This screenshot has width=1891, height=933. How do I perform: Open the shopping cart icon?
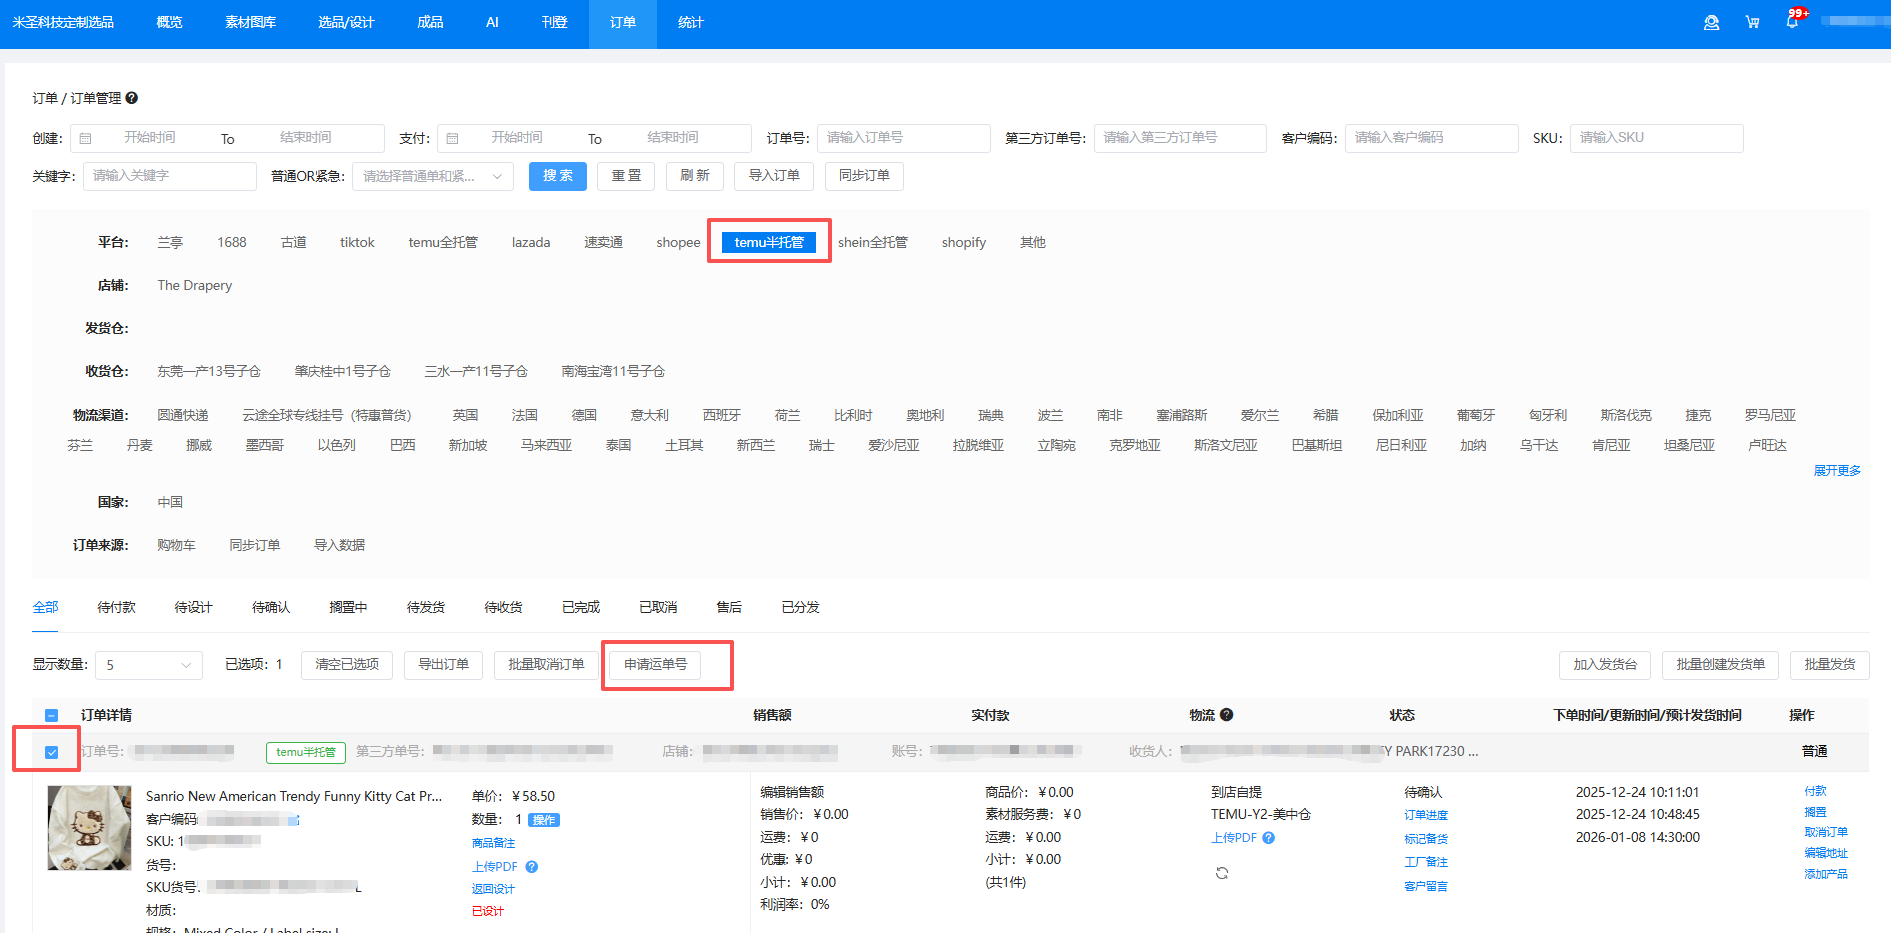pos(1752,22)
